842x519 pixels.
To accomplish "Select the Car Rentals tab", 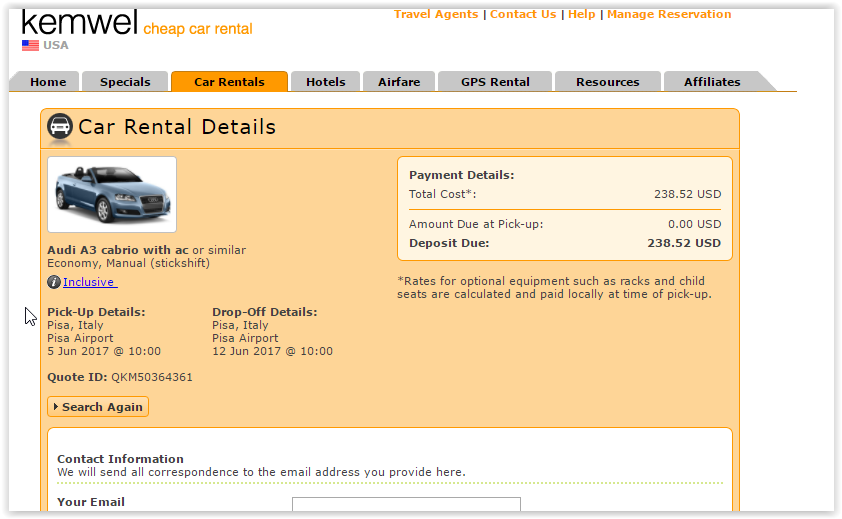I will click(229, 82).
